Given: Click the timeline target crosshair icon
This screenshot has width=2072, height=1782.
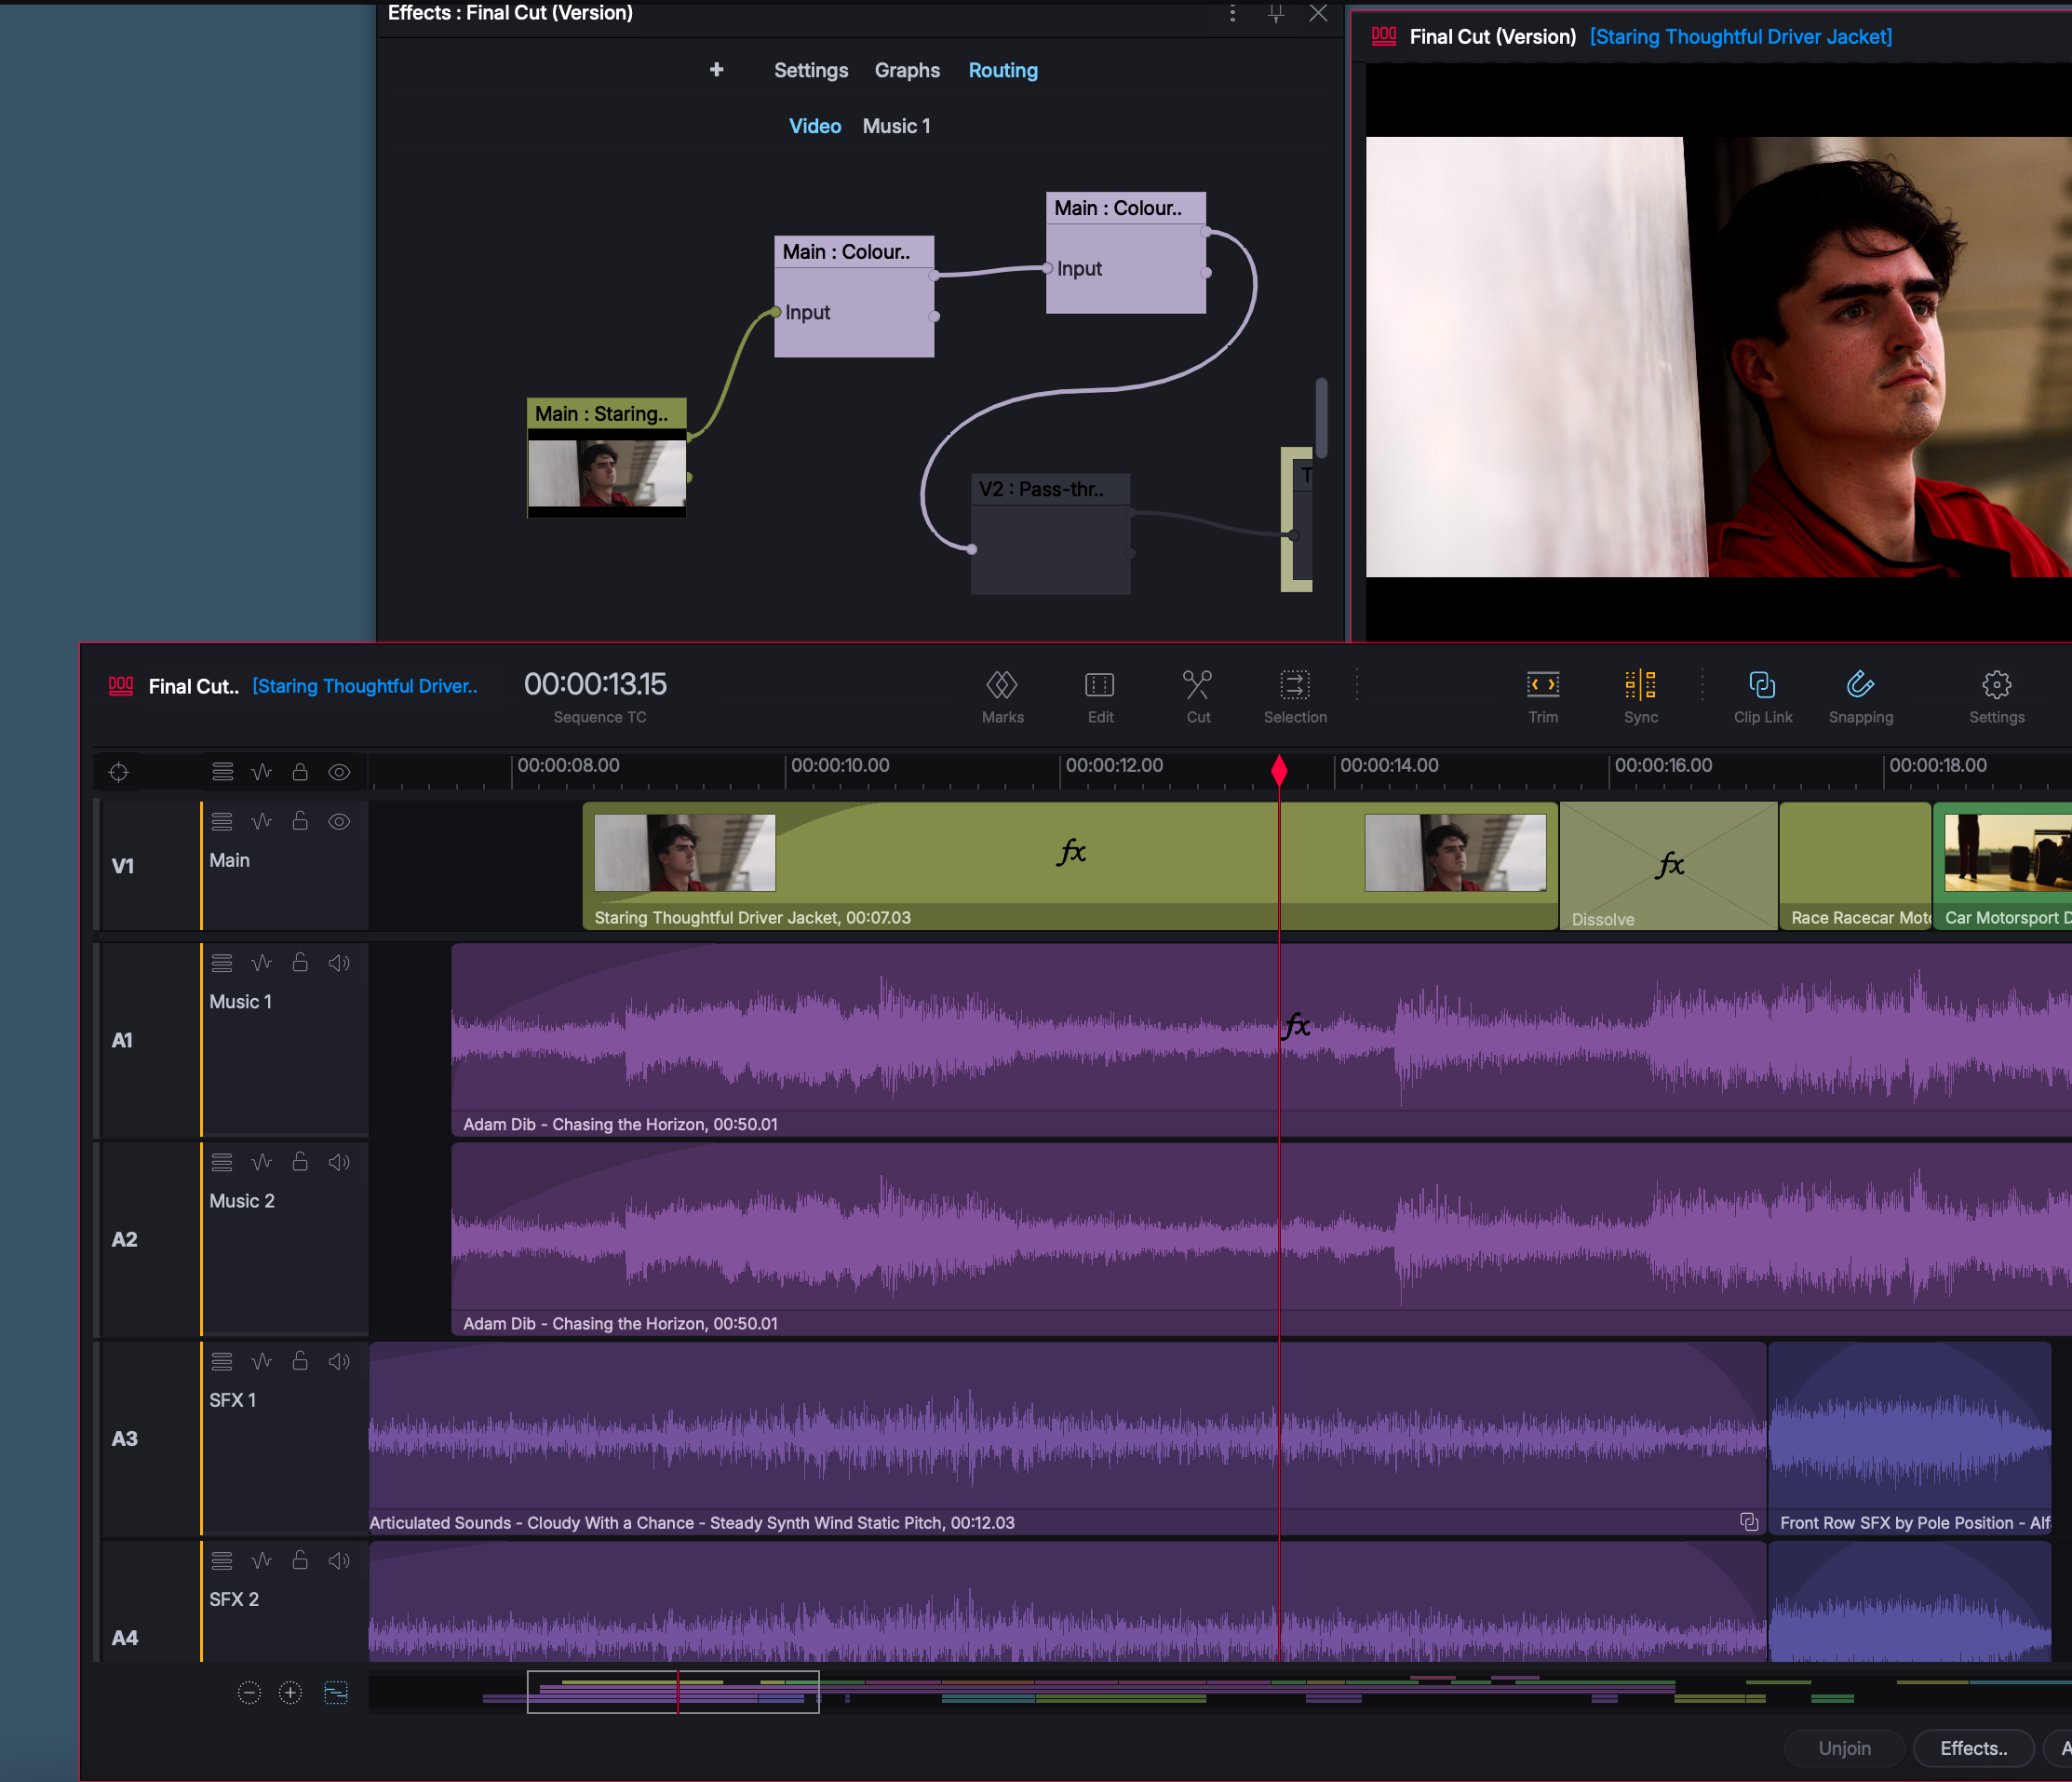Looking at the screenshot, I should click(x=119, y=772).
